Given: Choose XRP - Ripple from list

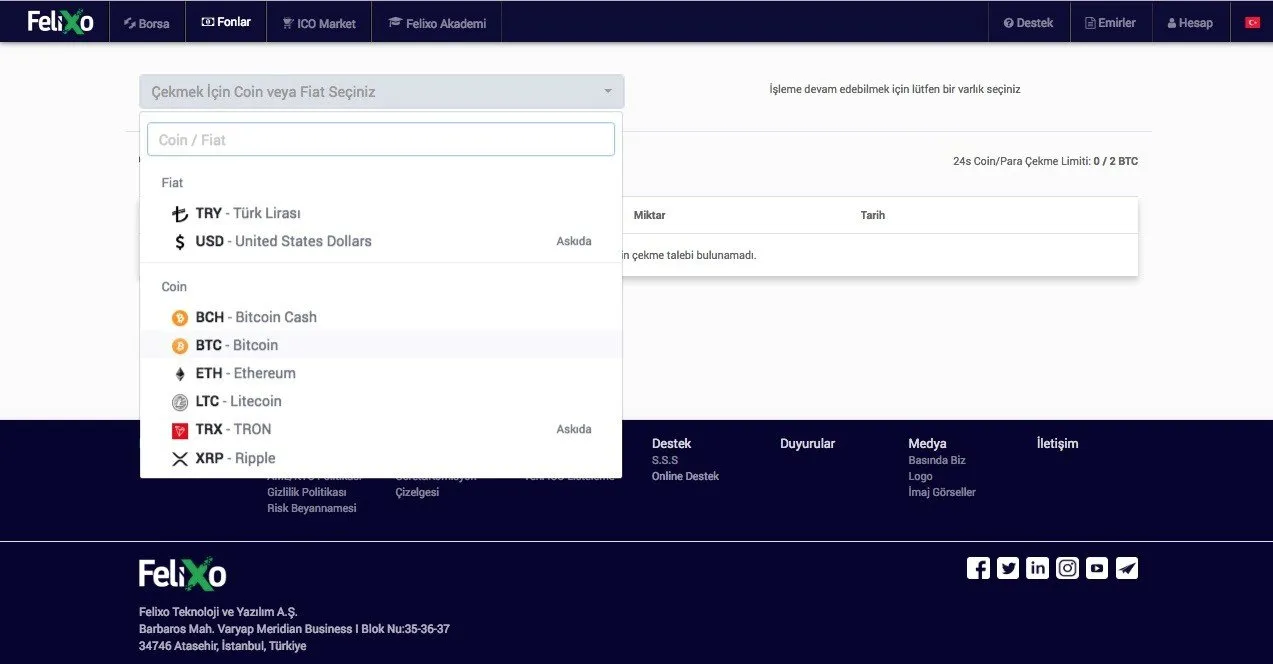Looking at the screenshot, I should 381,458.
